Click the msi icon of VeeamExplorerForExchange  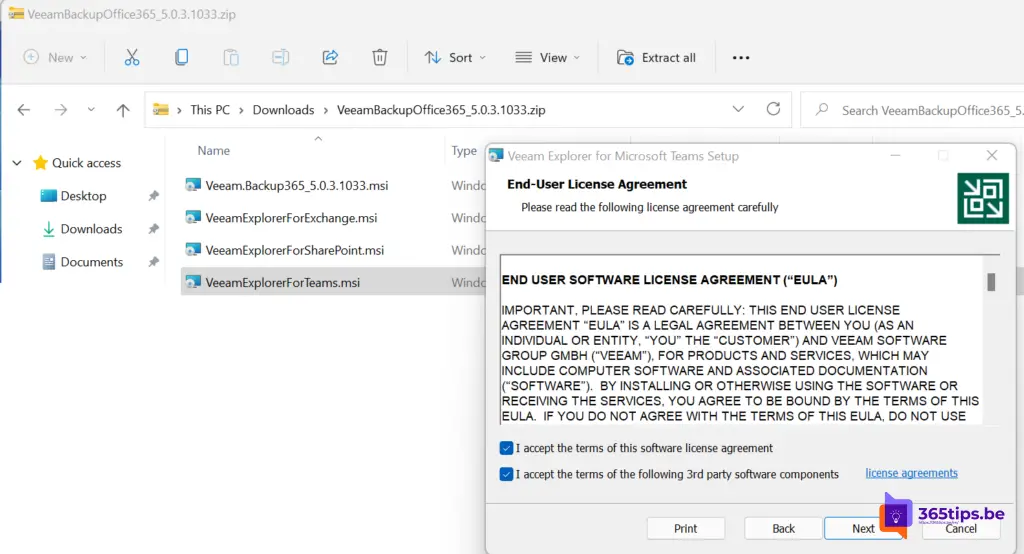193,217
